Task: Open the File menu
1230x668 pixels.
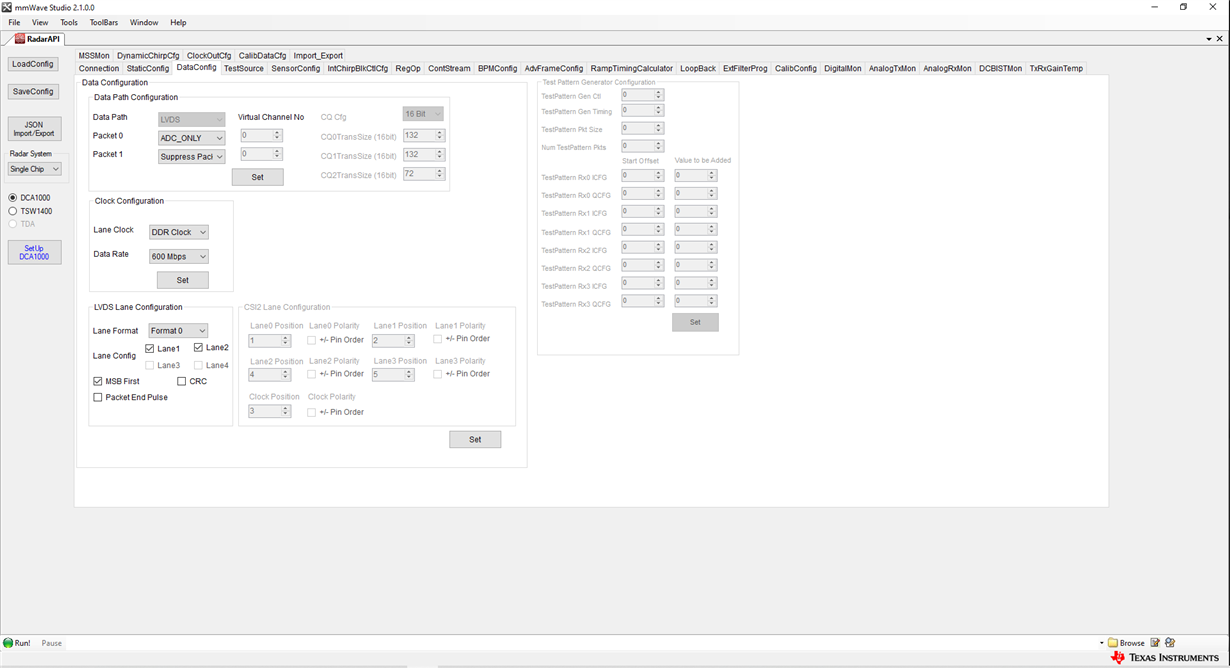Action: (14, 22)
